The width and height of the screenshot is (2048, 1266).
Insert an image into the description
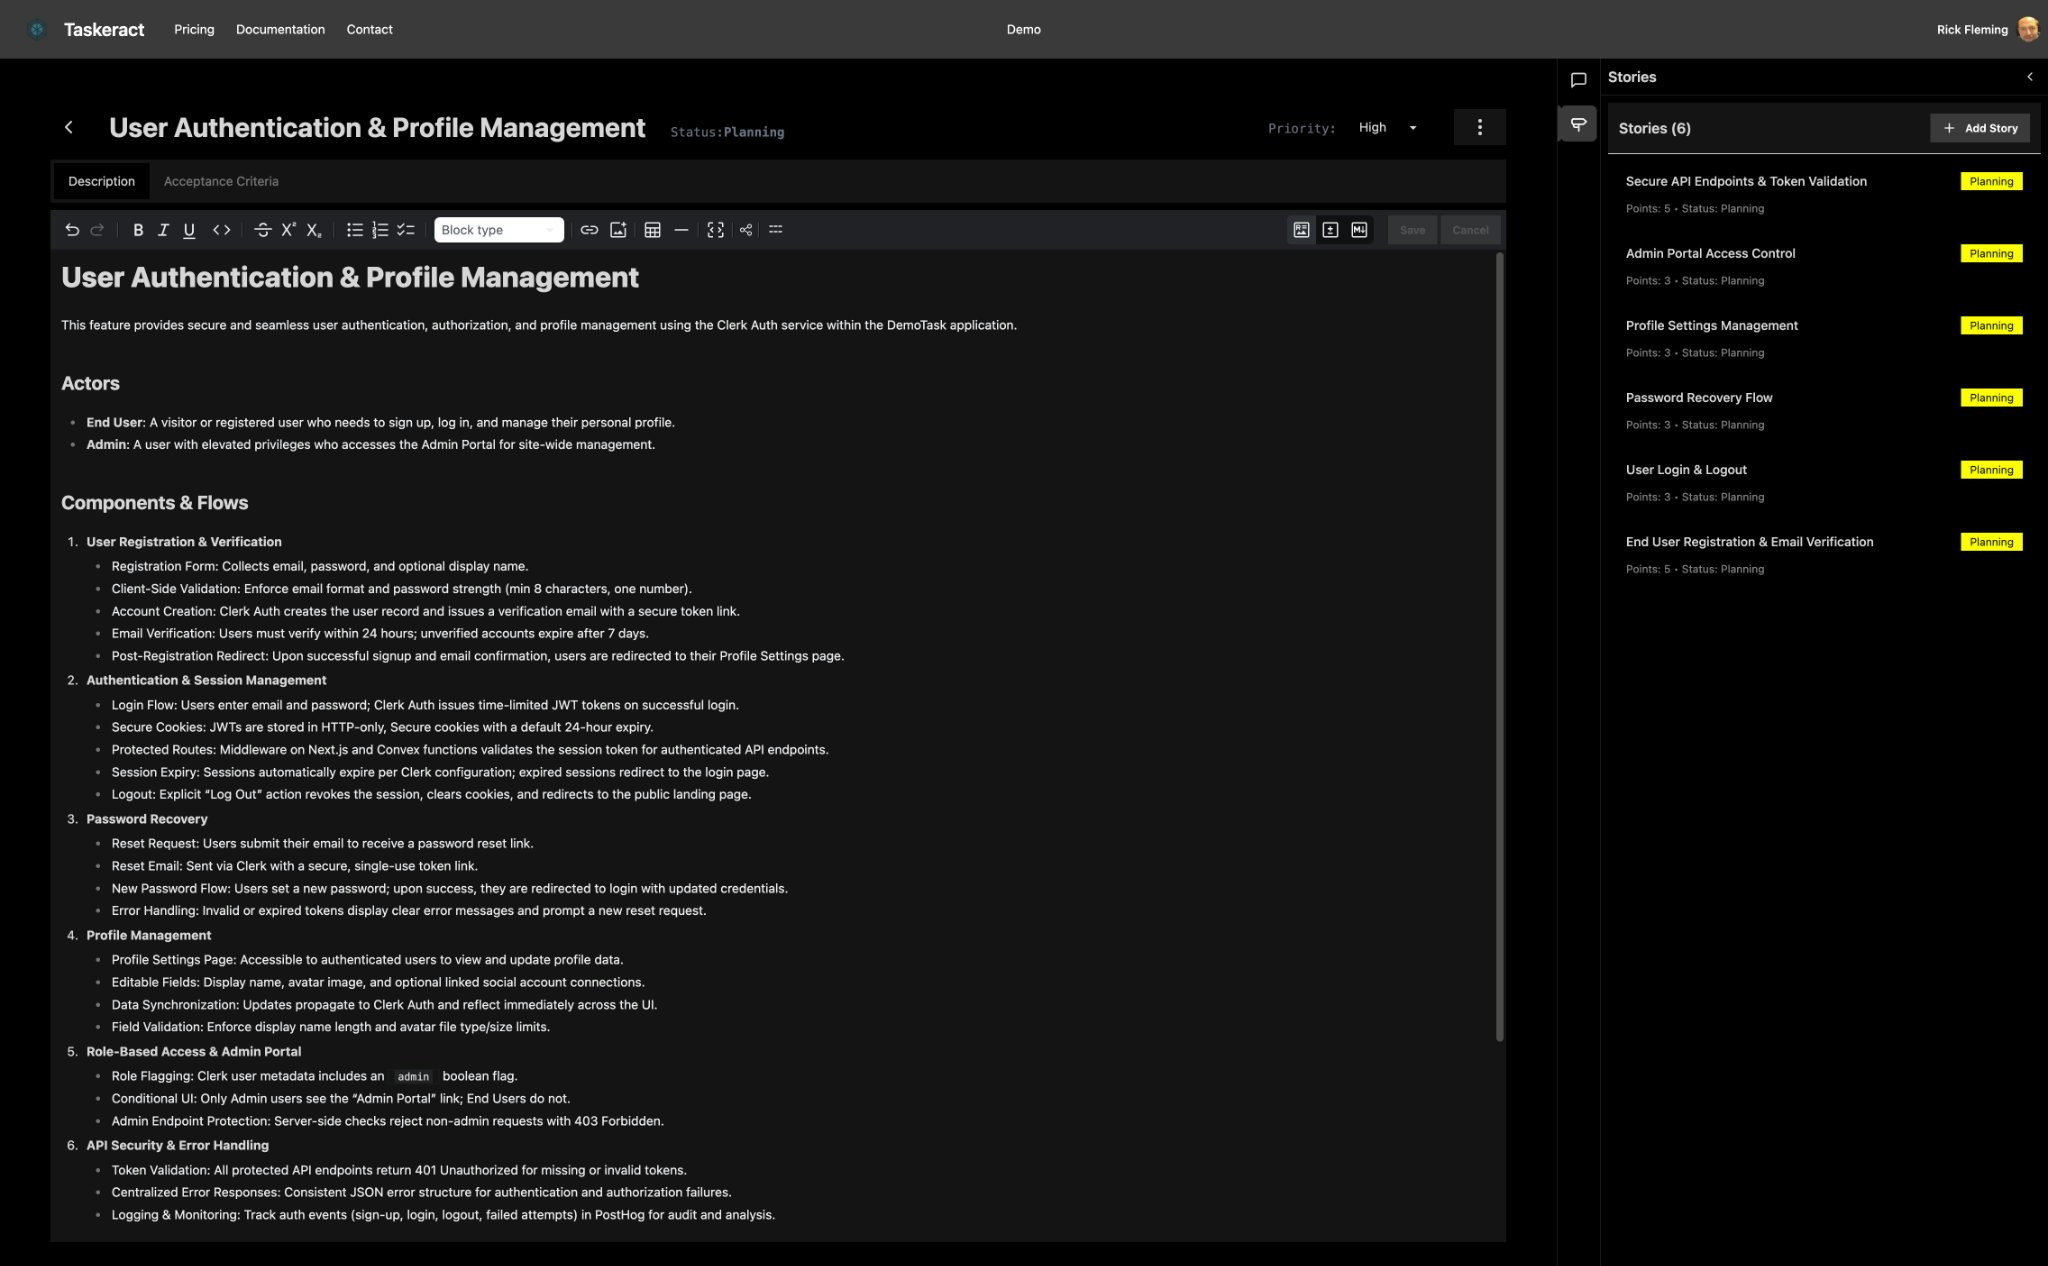click(618, 230)
